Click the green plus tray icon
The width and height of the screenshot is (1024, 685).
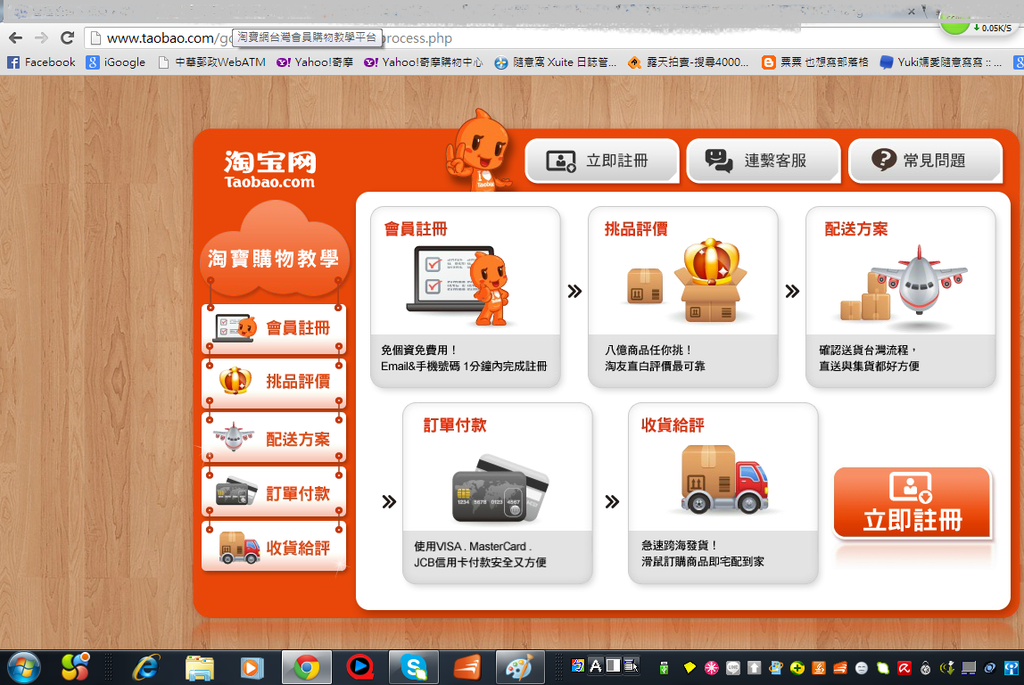click(x=797, y=668)
